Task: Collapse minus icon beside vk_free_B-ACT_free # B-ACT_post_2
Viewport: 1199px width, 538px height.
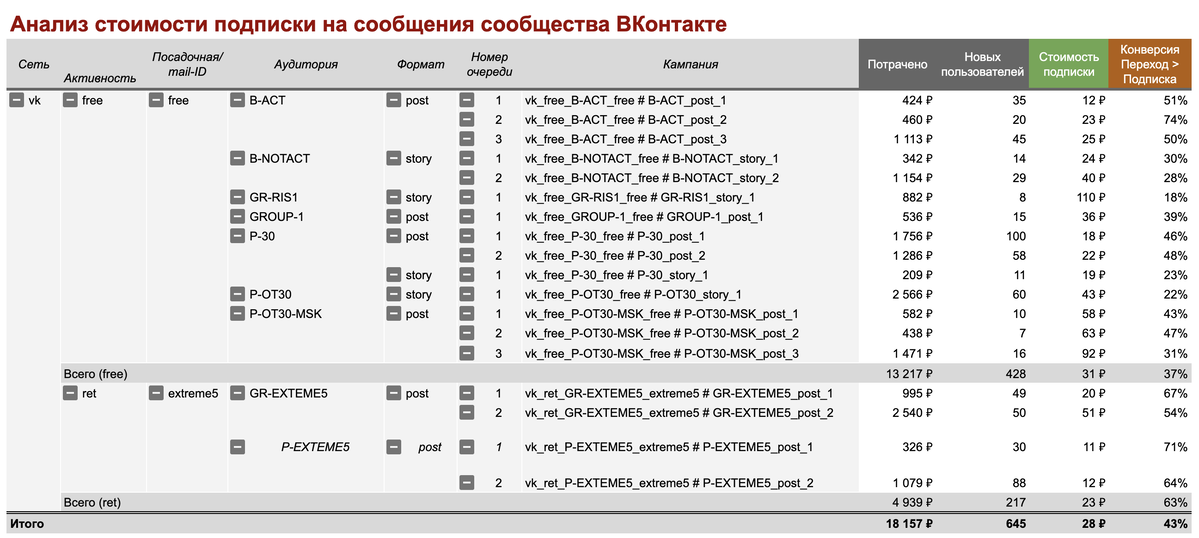Action: tap(466, 119)
